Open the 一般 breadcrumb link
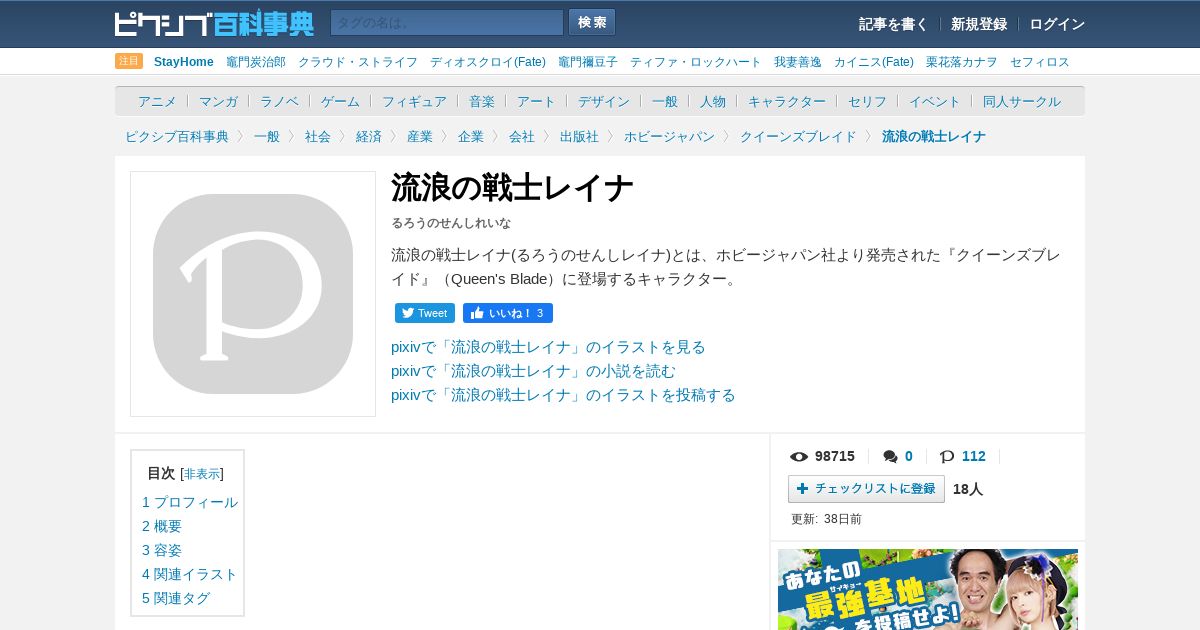 coord(267,137)
